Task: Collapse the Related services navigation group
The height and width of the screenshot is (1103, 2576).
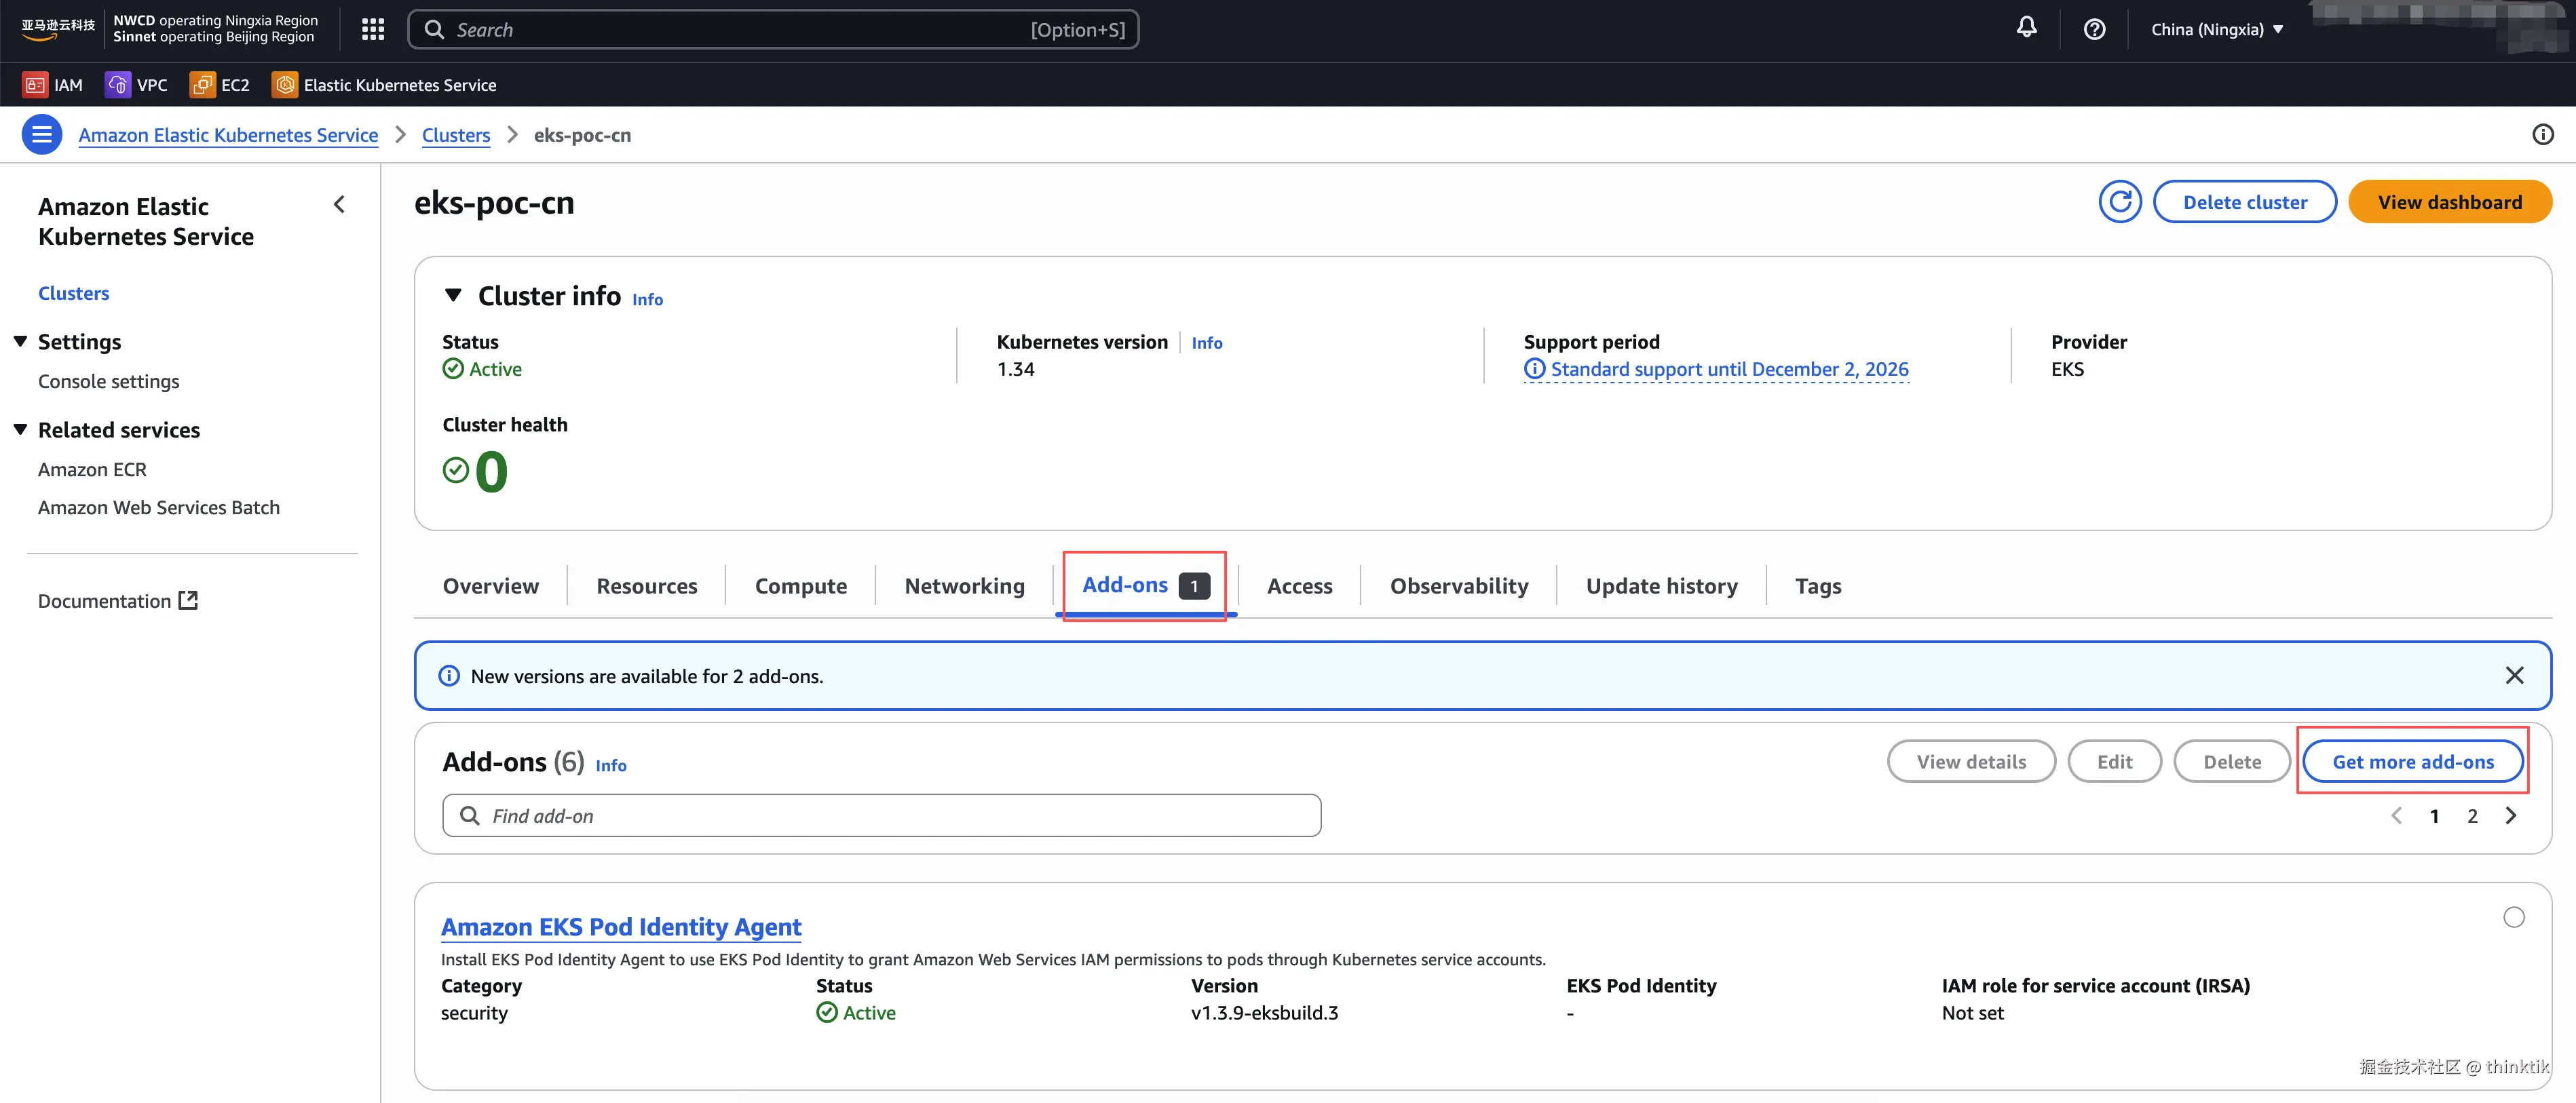Action: pyautogui.click(x=21, y=430)
